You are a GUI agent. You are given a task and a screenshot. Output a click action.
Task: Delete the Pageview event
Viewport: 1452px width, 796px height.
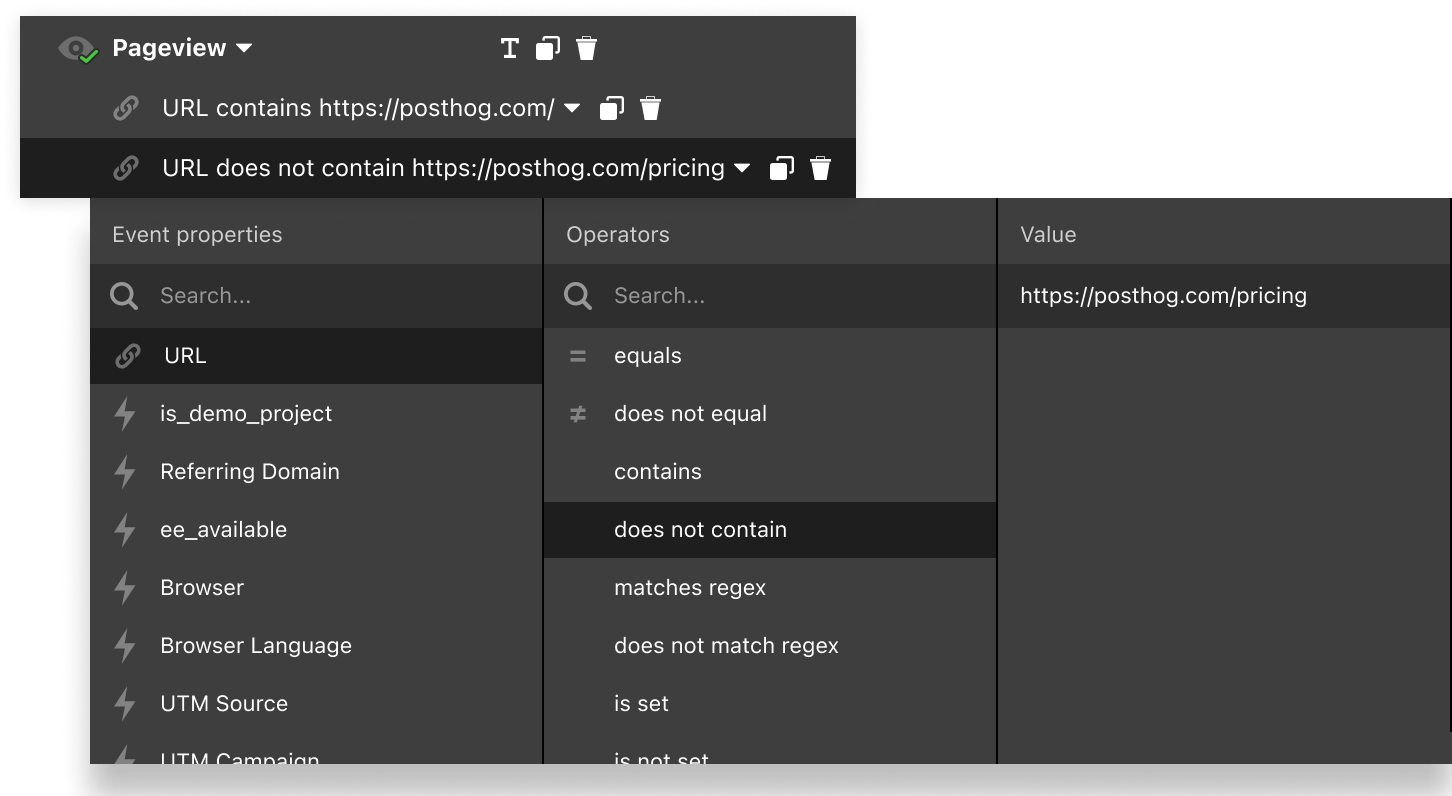587,48
